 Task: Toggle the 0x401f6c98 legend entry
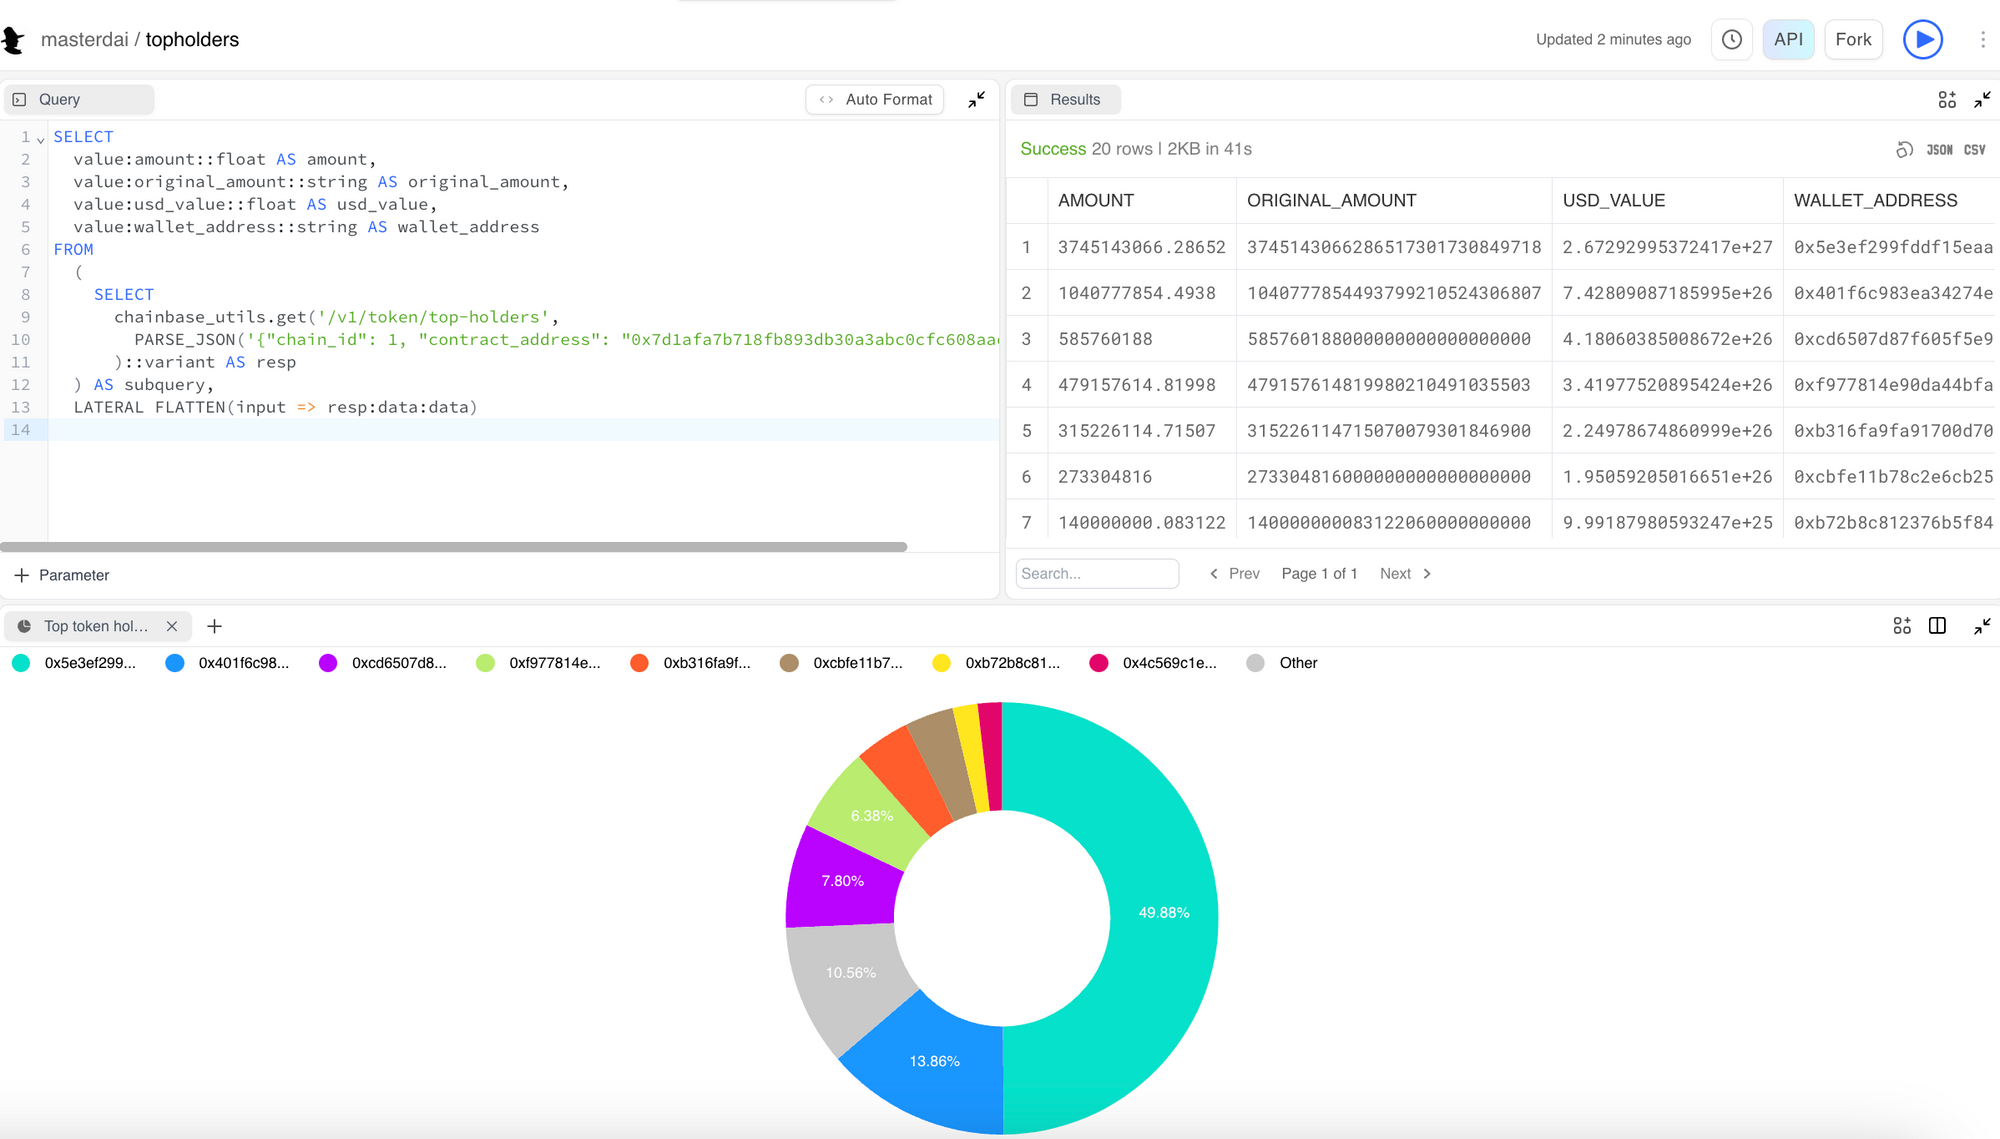(x=228, y=663)
